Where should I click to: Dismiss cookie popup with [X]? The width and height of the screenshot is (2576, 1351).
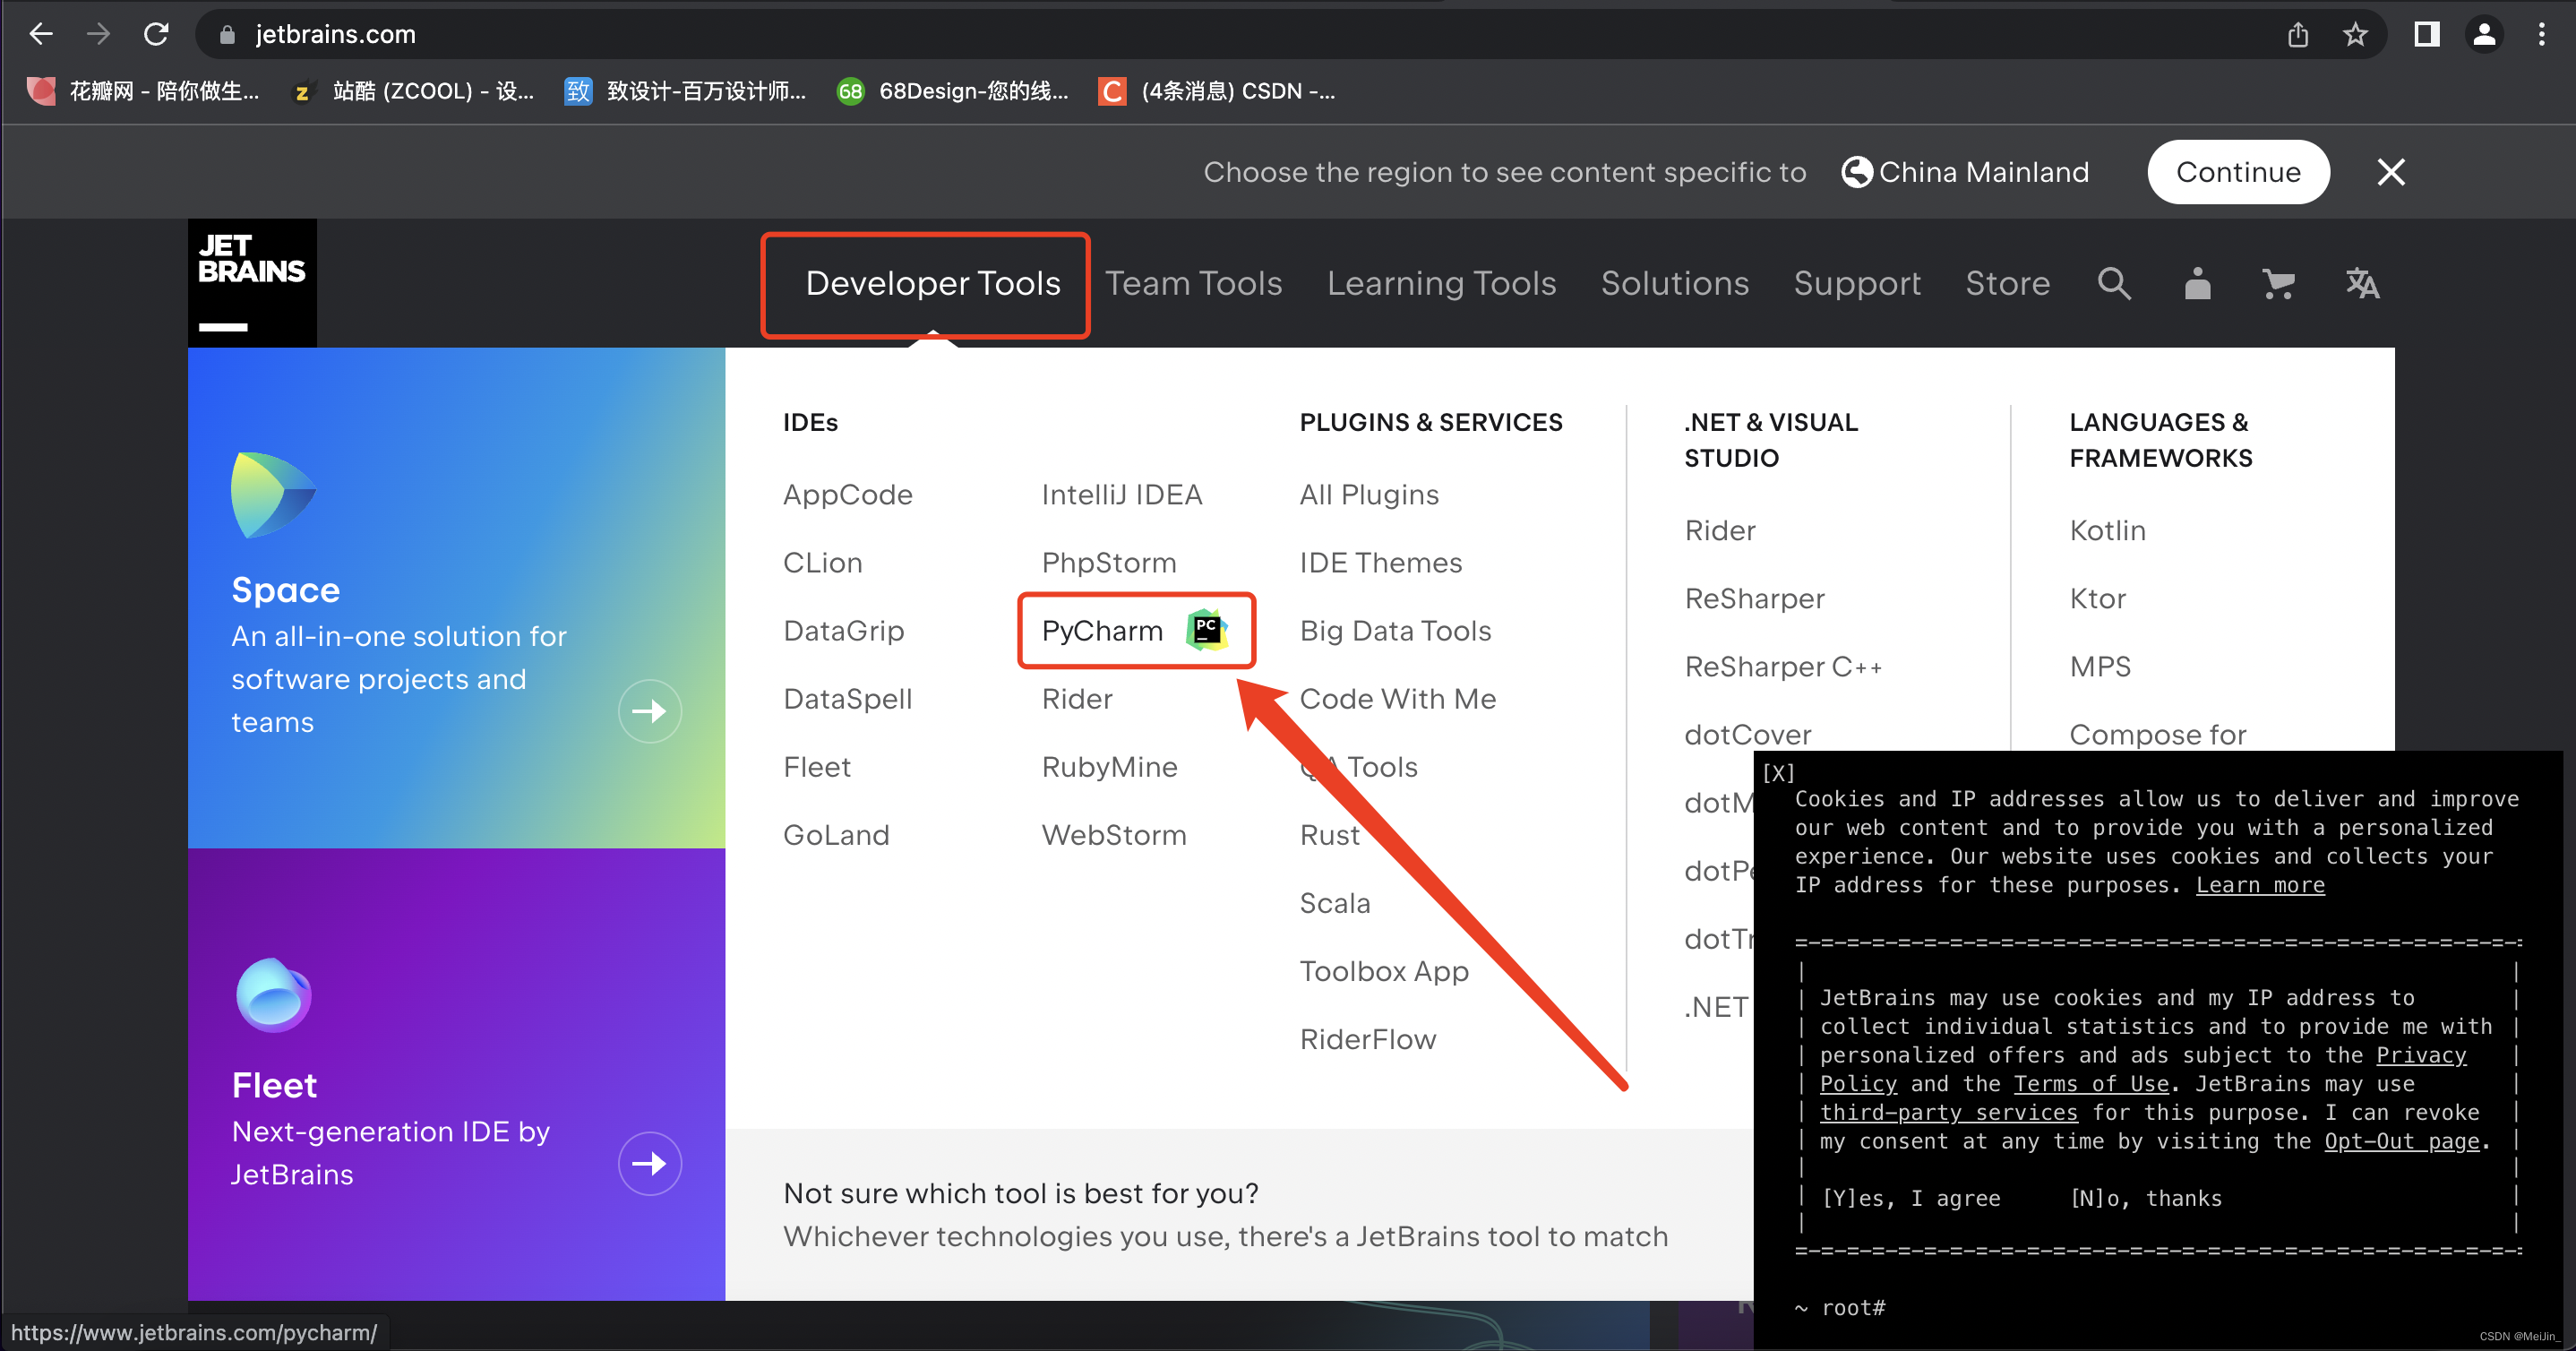1778,772
